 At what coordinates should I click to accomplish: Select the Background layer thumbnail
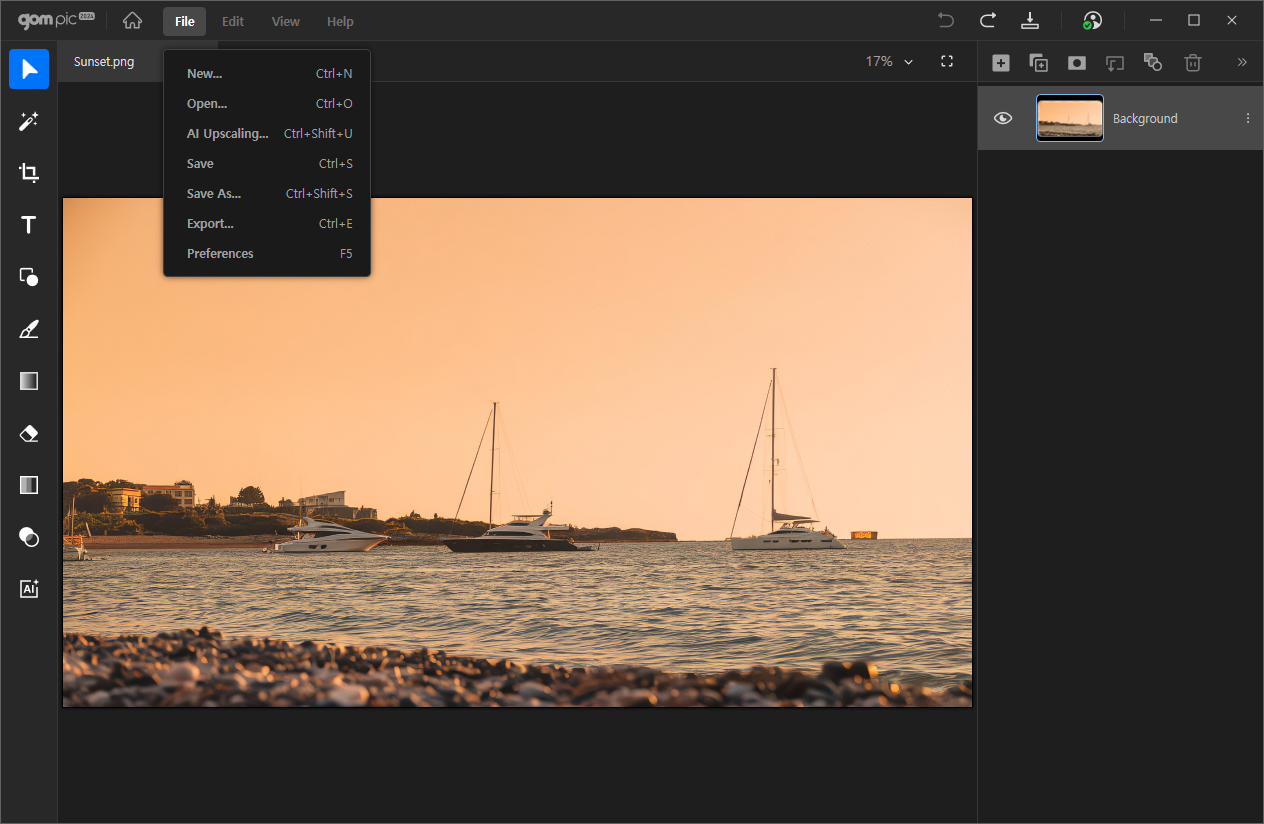1069,118
